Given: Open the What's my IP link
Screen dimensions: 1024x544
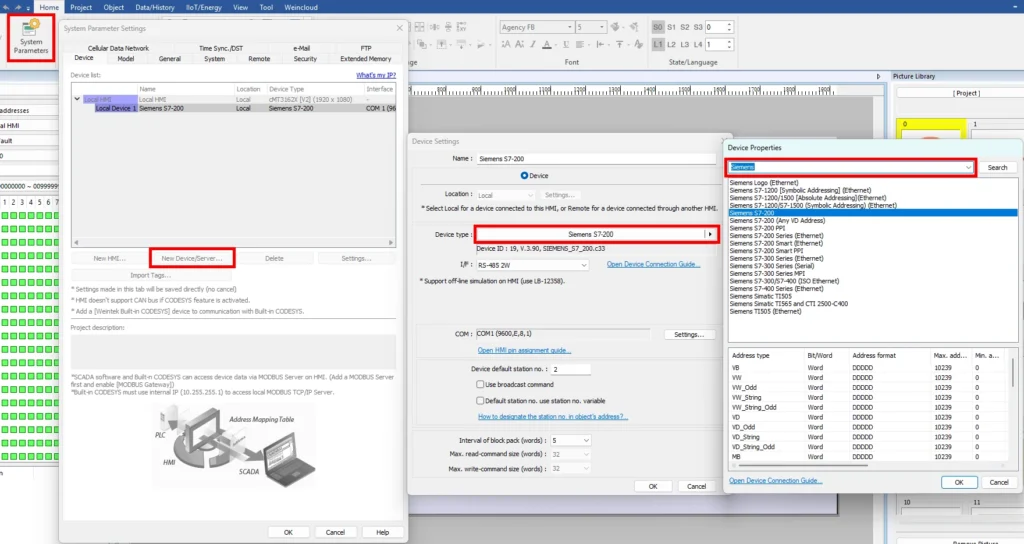Looking at the screenshot, I should (x=374, y=75).
